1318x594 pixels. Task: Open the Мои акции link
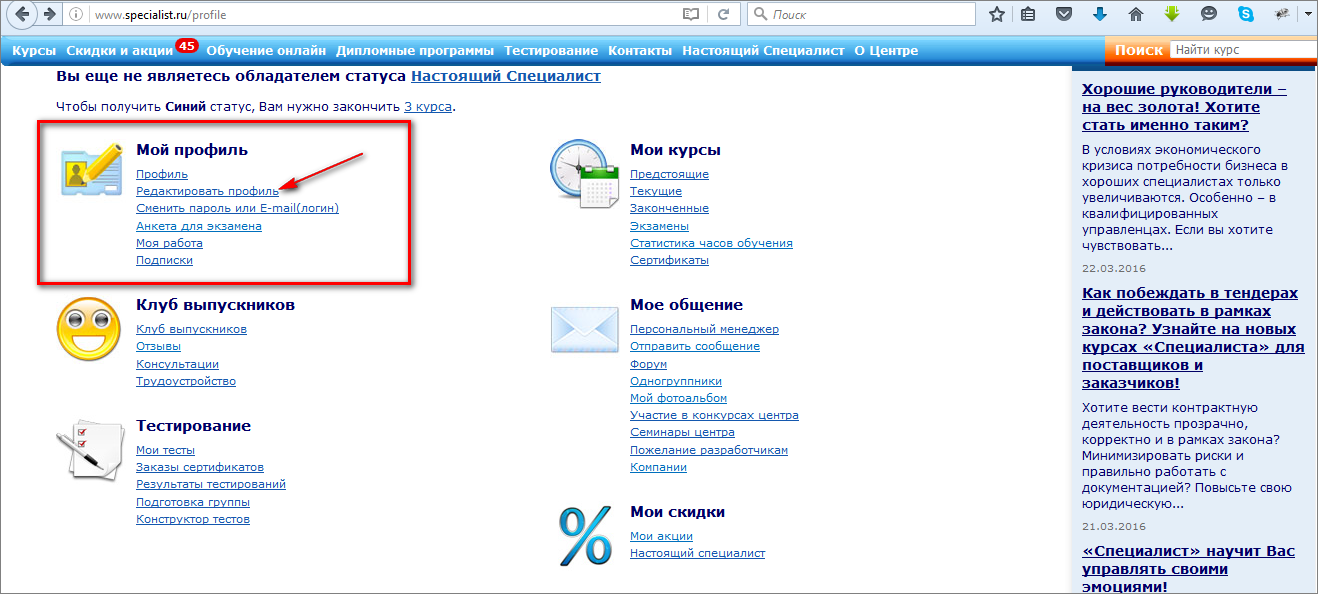[661, 536]
